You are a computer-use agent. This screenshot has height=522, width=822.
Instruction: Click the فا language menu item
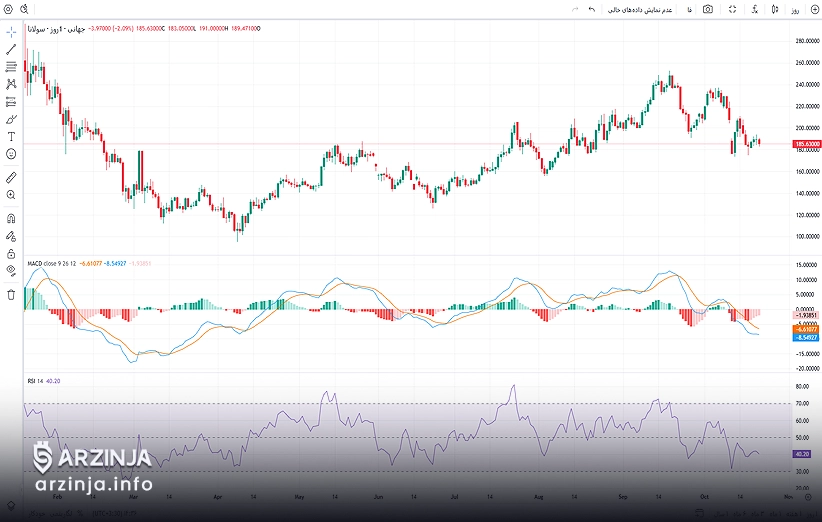689,9
